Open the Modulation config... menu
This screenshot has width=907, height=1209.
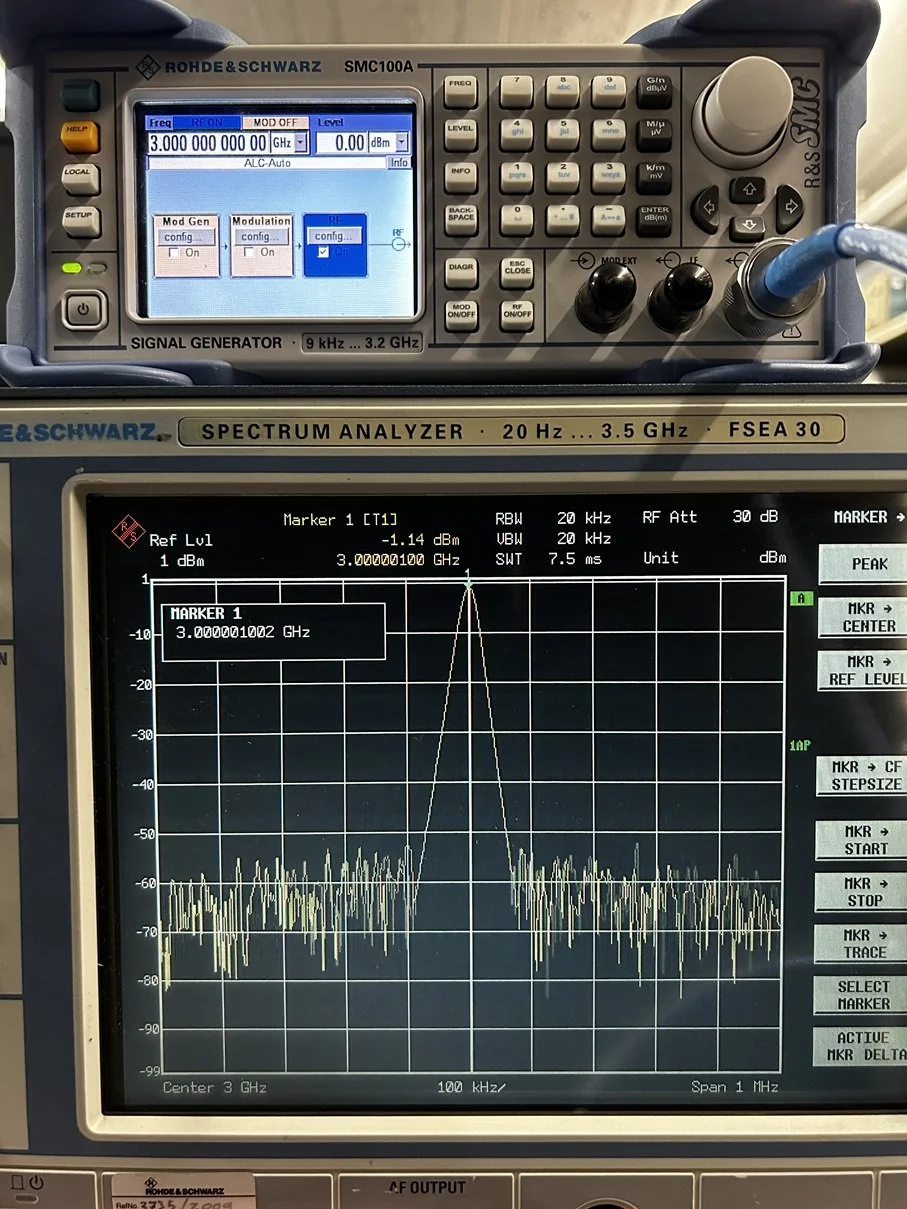click(260, 236)
